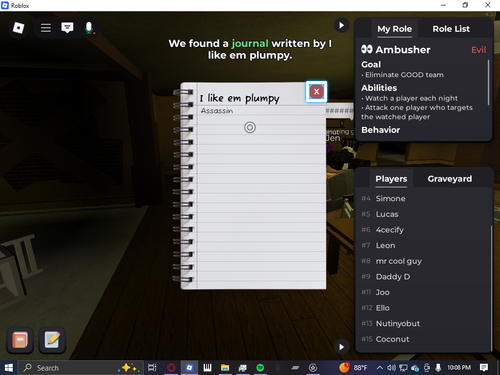
Task: Click the Assassin line in the journal
Action: (217, 111)
